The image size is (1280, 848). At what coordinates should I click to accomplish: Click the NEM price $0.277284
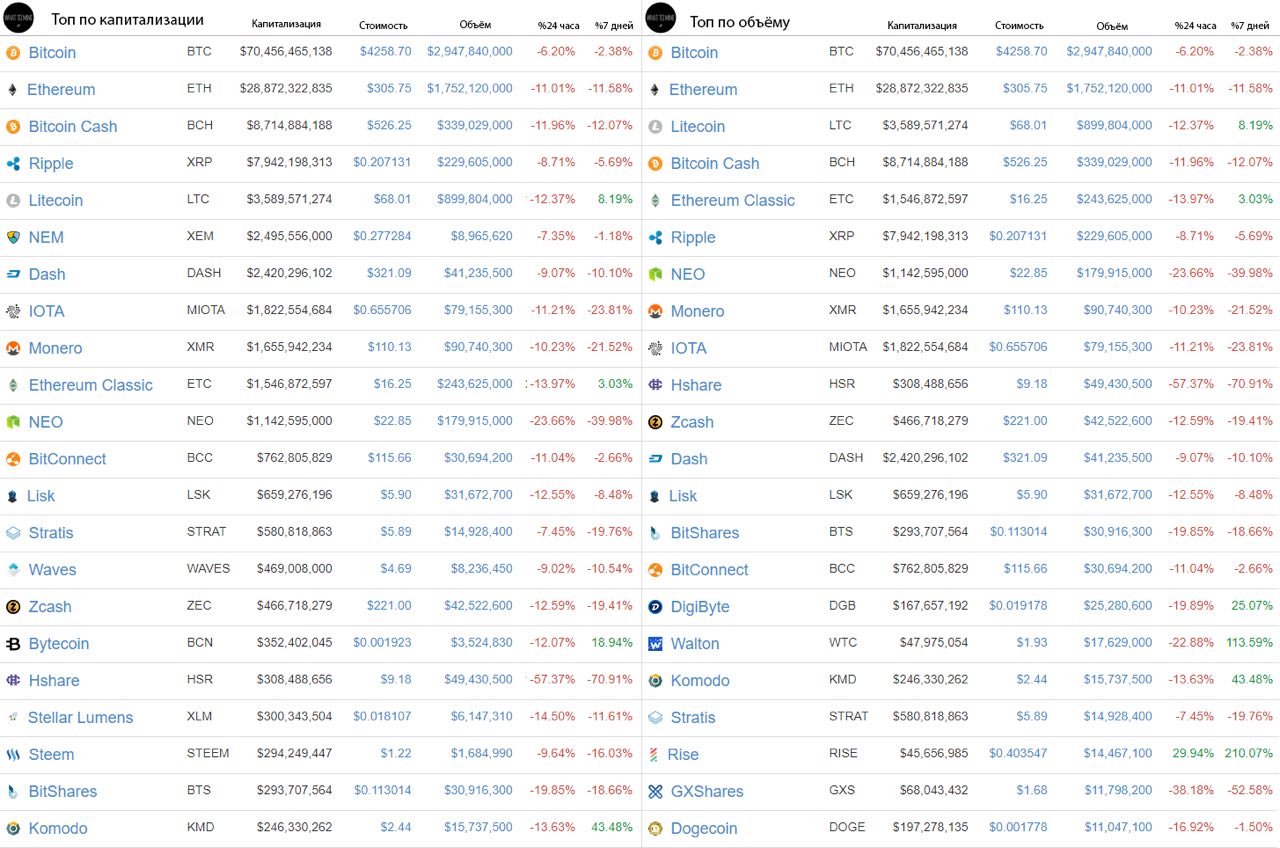pos(382,236)
